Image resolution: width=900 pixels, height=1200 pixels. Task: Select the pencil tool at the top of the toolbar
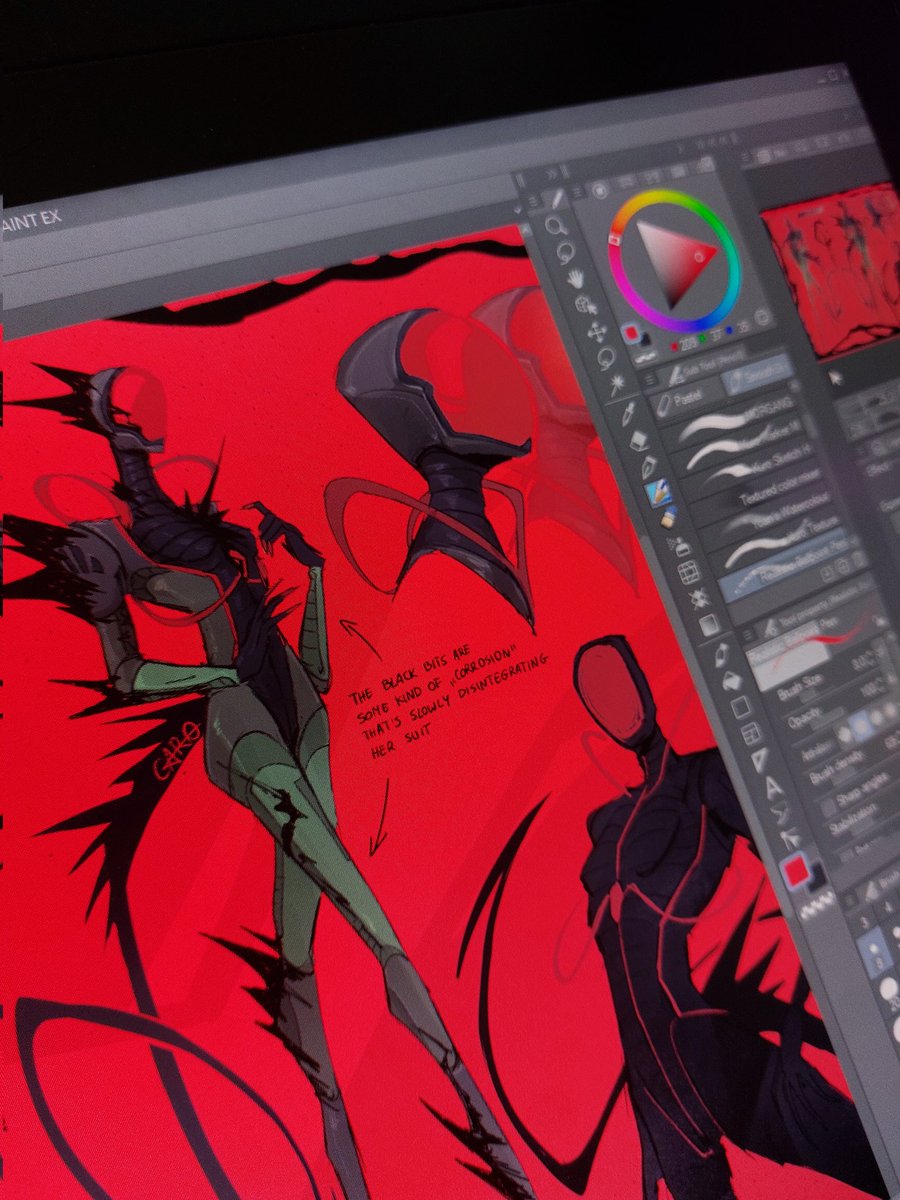pos(558,198)
